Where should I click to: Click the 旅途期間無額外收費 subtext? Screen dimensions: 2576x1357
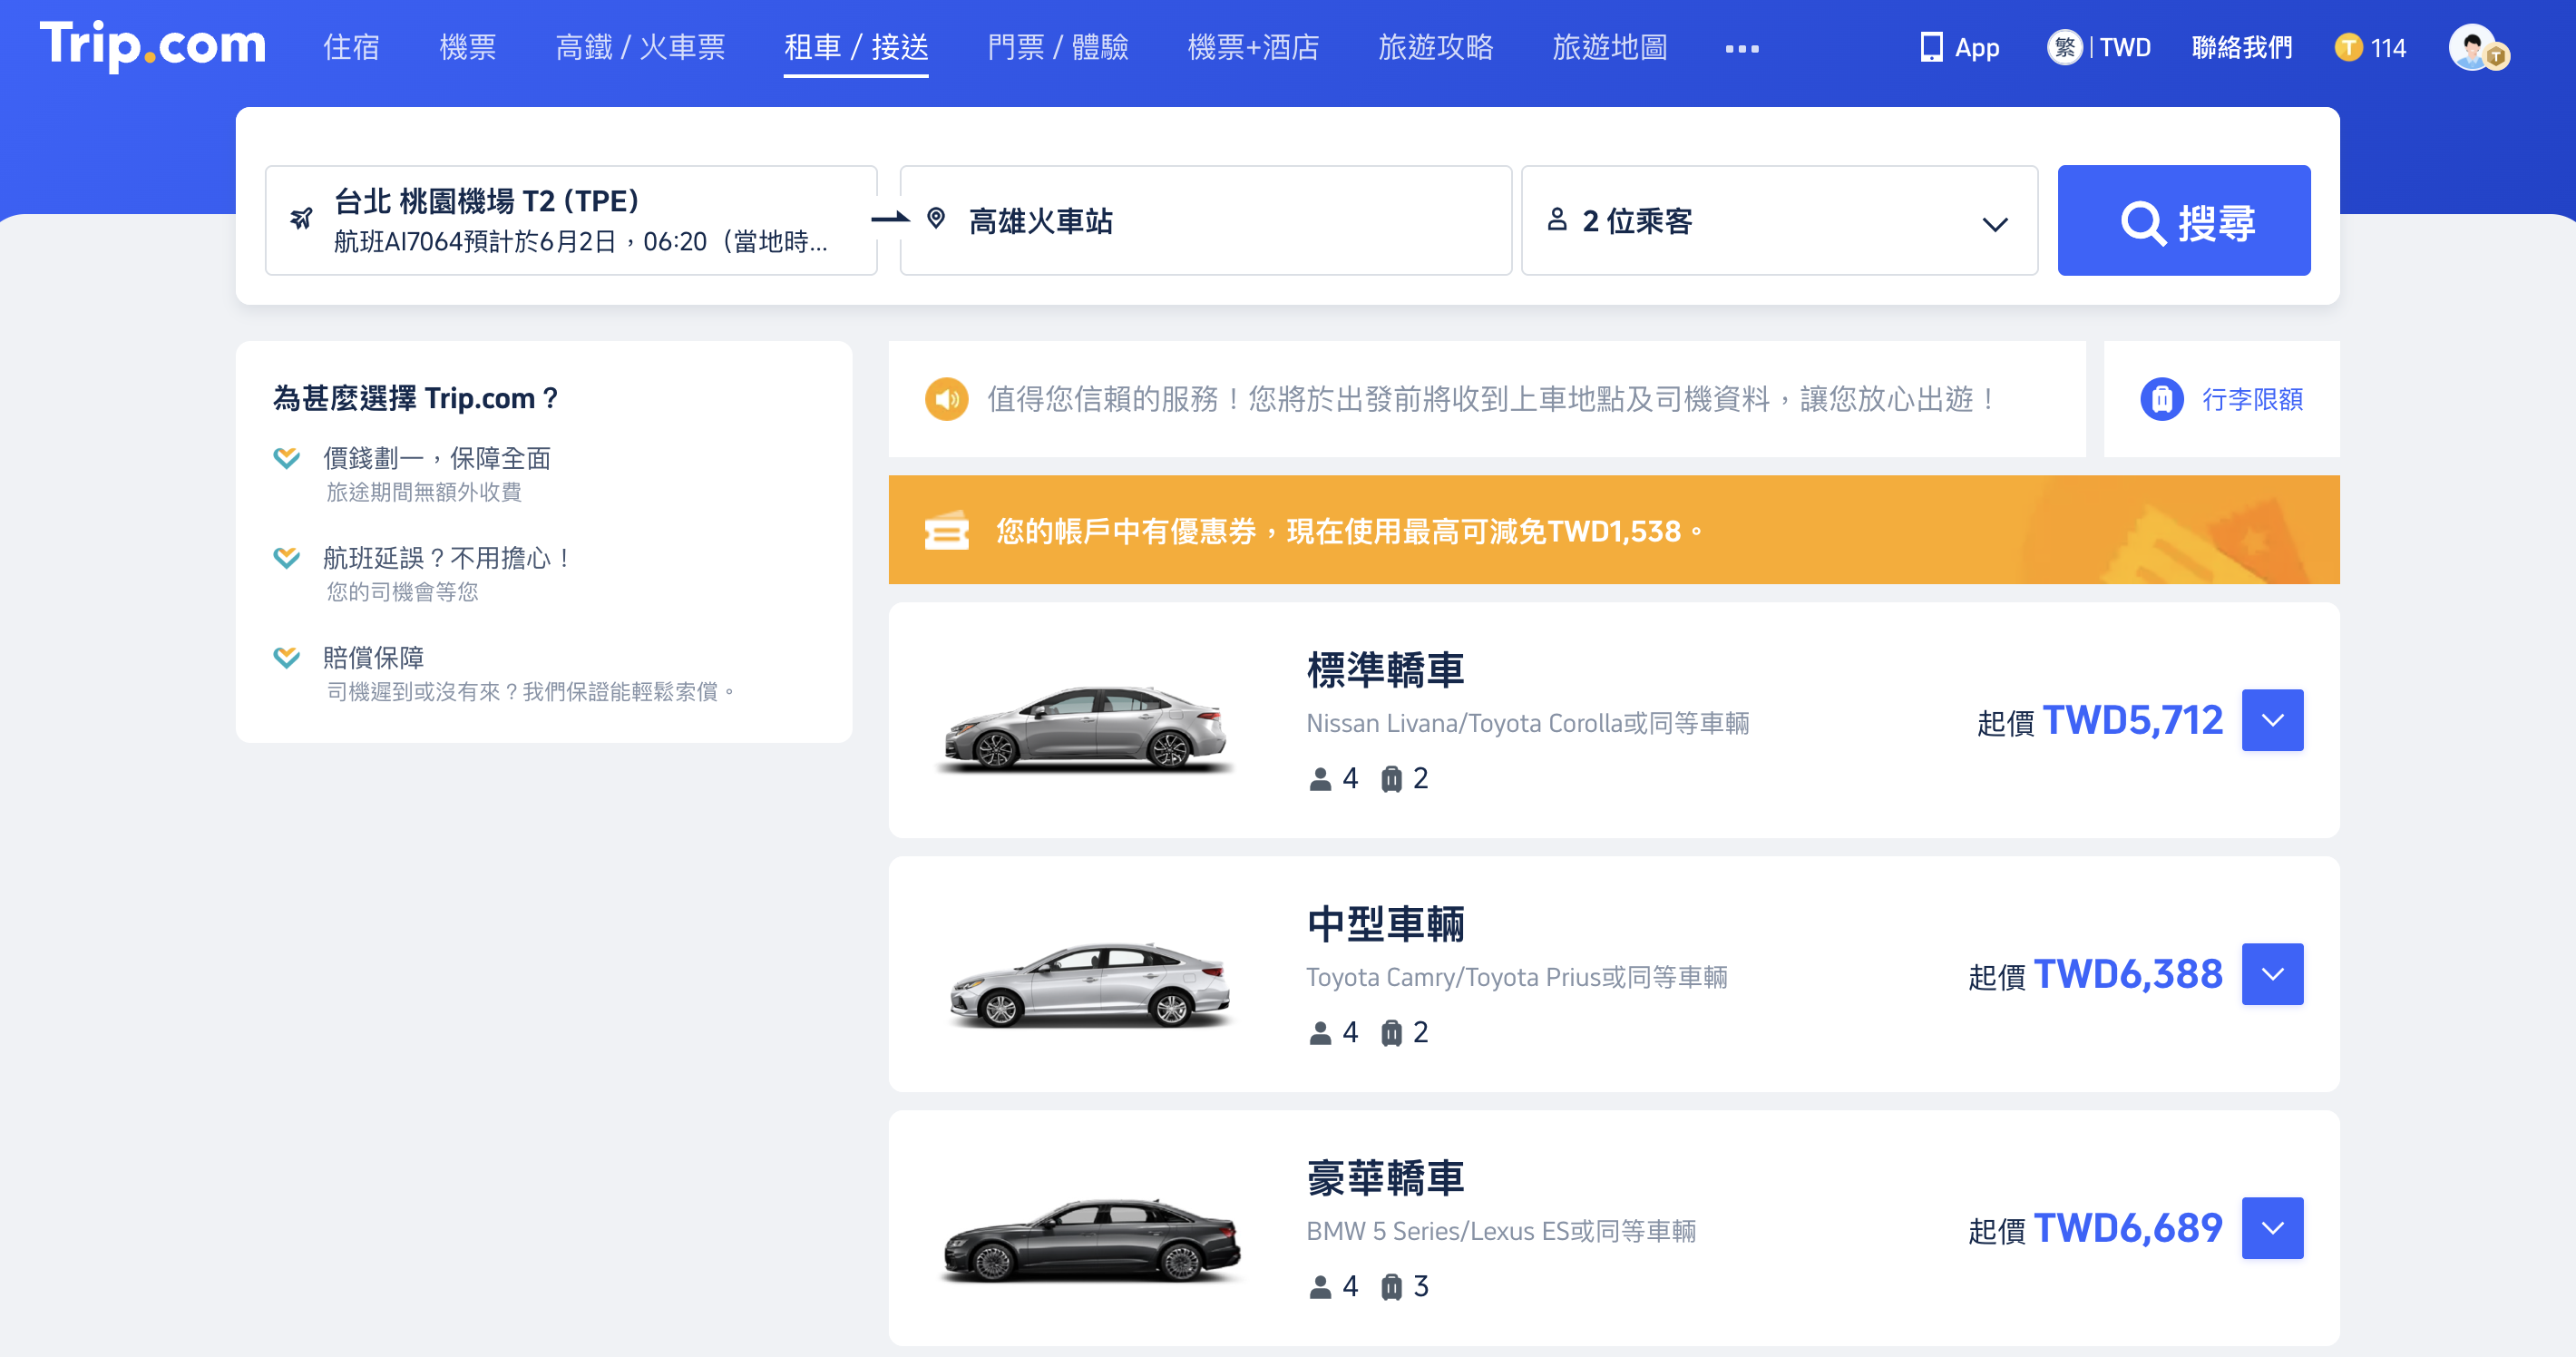[424, 492]
